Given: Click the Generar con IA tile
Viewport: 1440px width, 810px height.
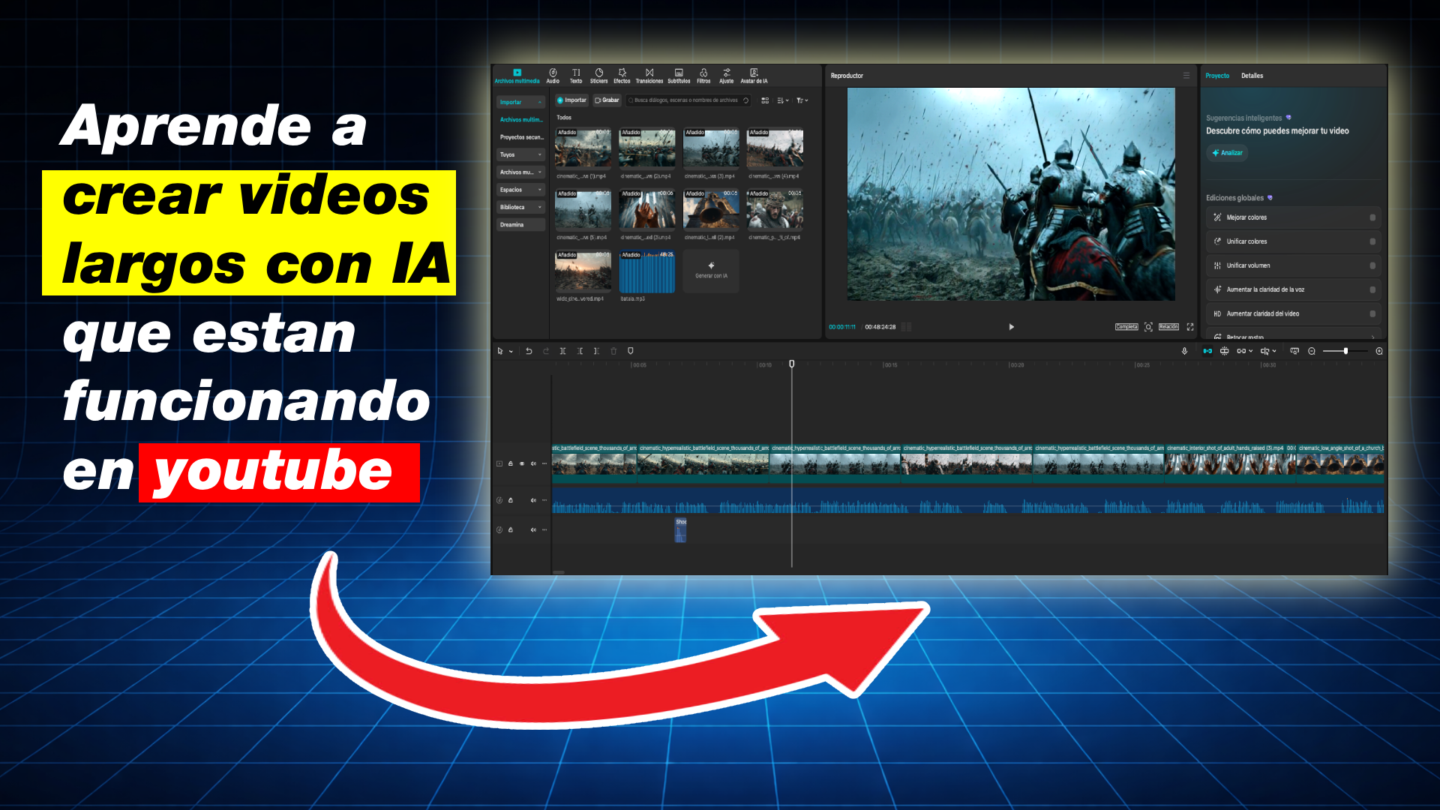Looking at the screenshot, I should pos(711,272).
